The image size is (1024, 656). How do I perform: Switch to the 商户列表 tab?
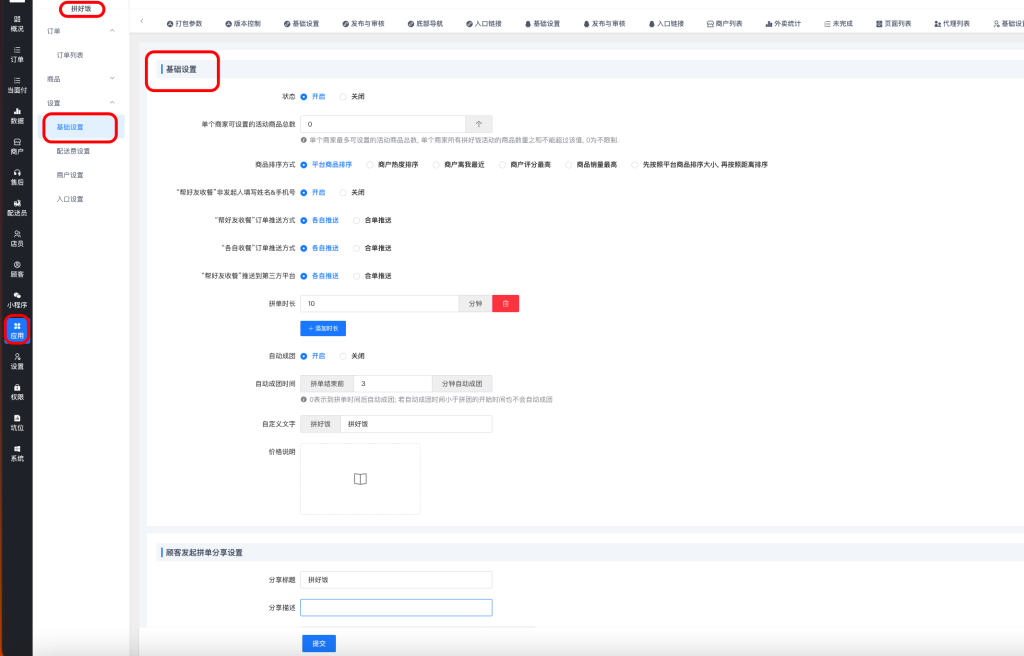[724, 22]
